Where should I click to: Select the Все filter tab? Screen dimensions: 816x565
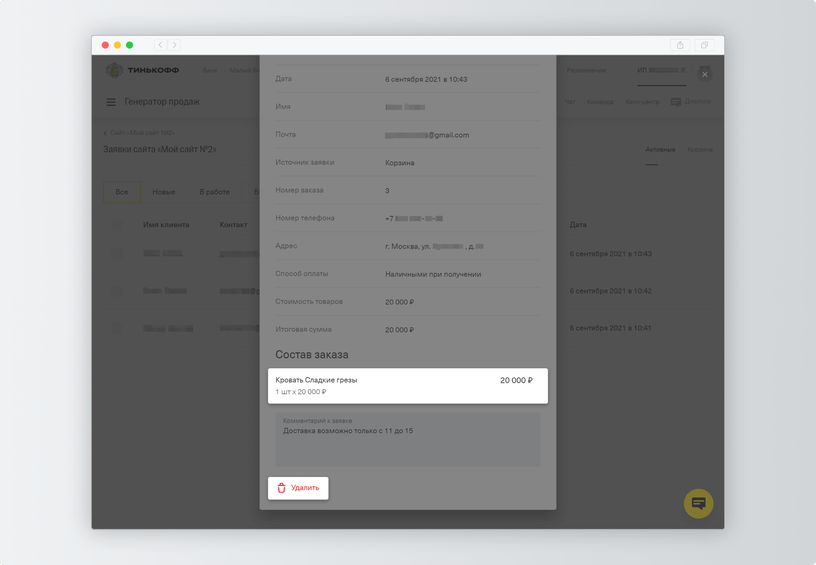122,192
